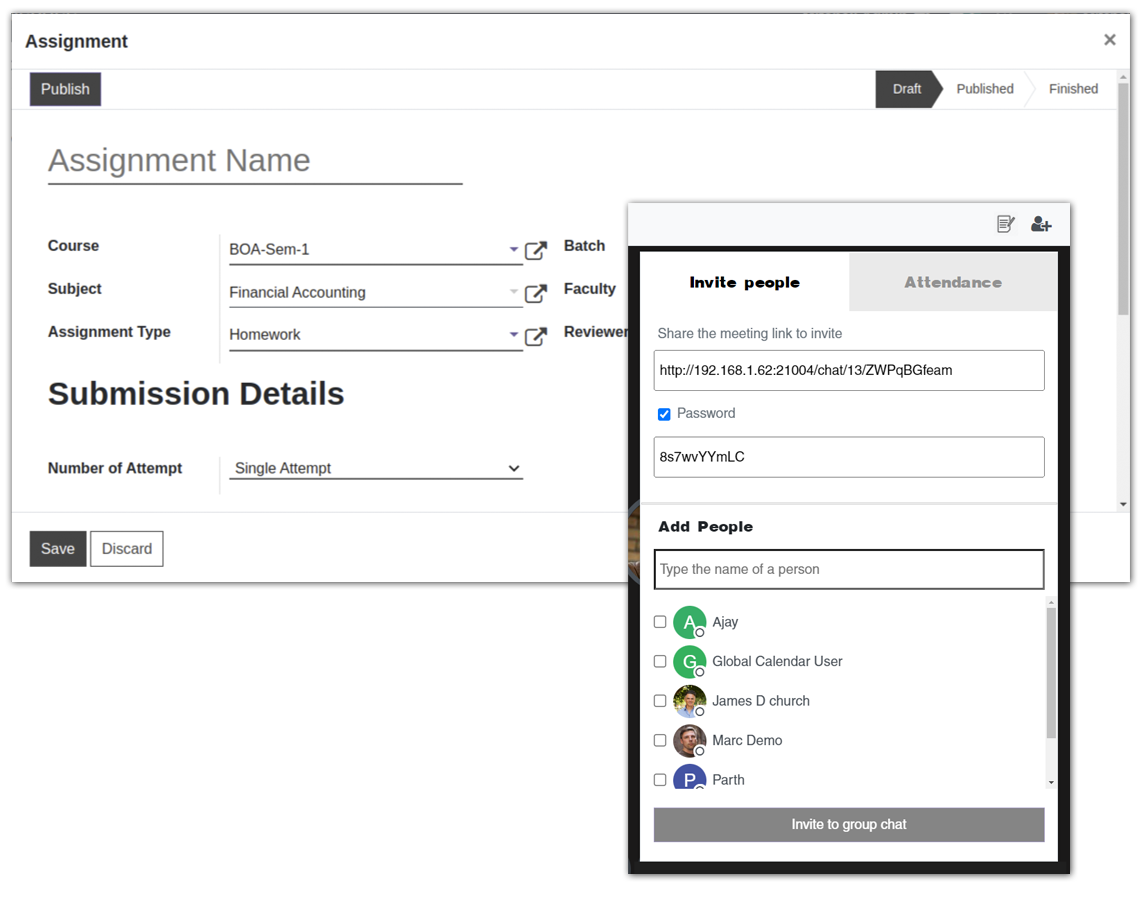Expand the Course dropdown arrow
This screenshot has width=1140, height=900.
(x=513, y=250)
